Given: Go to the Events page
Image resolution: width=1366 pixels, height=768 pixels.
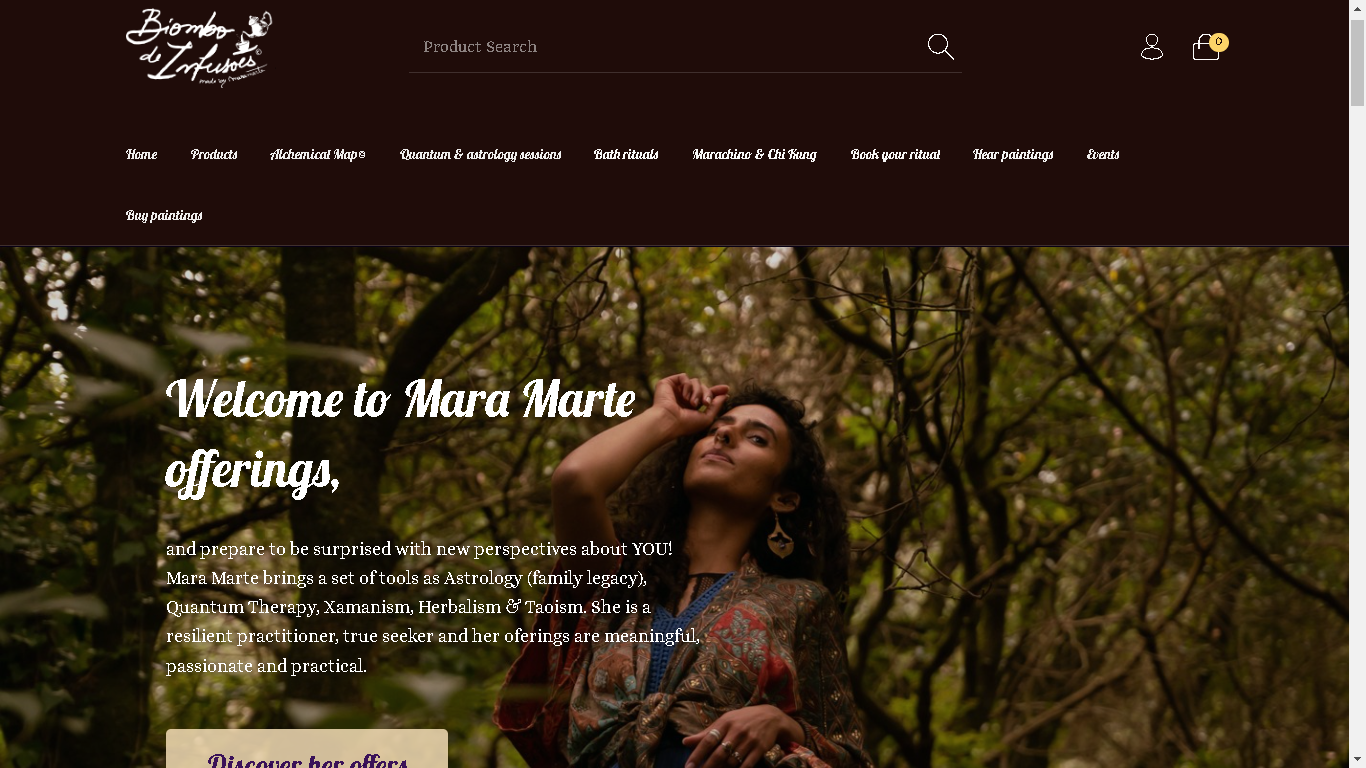Looking at the screenshot, I should 1103,154.
